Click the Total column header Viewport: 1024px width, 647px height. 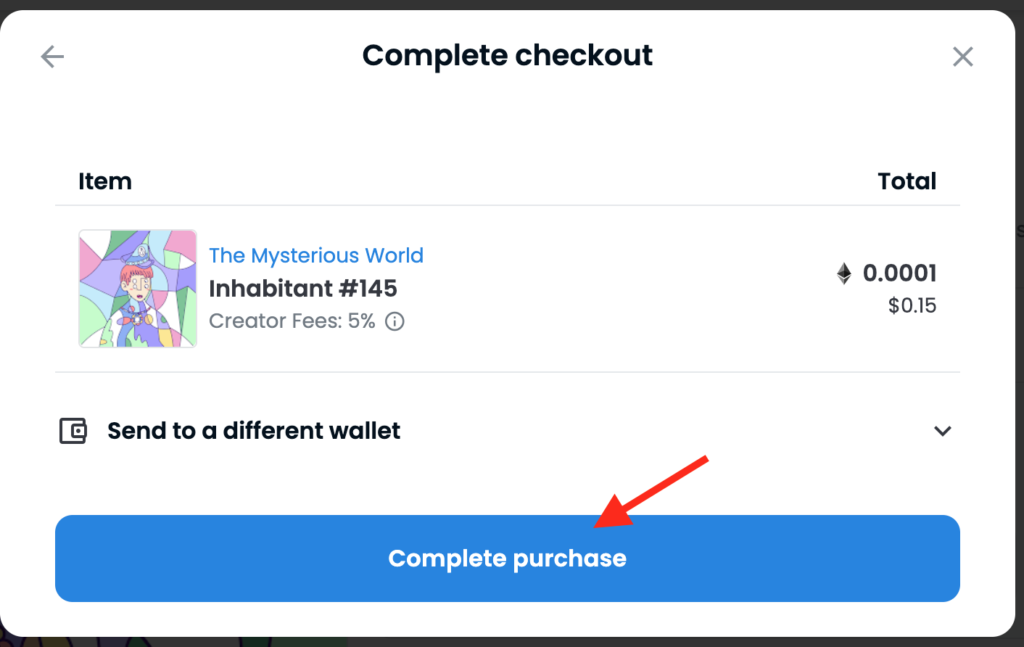(x=907, y=181)
